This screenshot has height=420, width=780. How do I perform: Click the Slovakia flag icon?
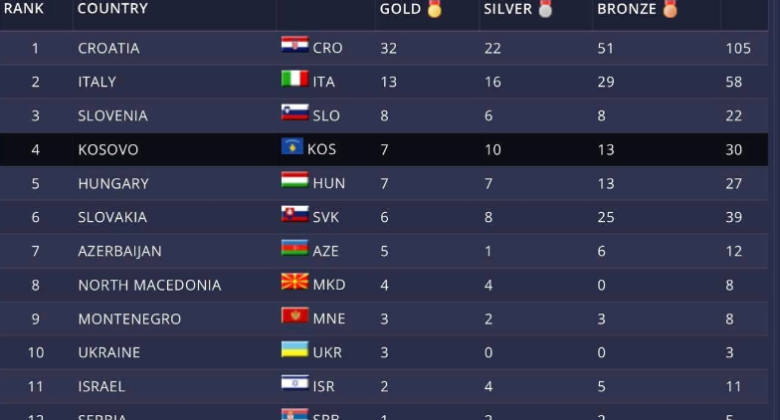294,214
